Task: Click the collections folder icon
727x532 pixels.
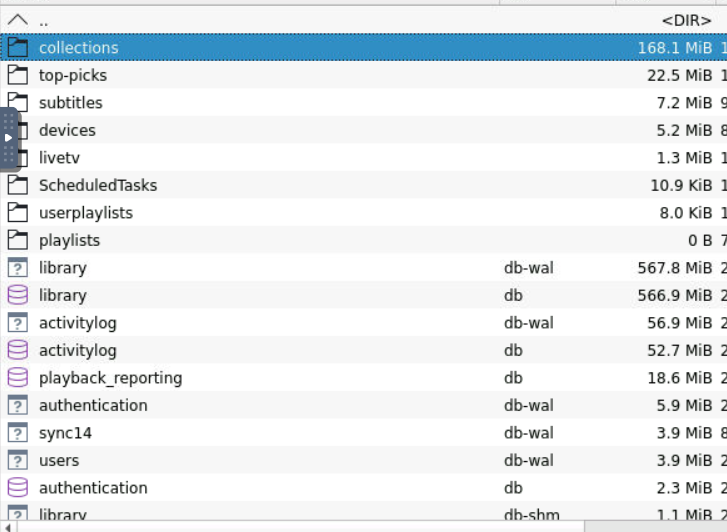Action: [17, 48]
